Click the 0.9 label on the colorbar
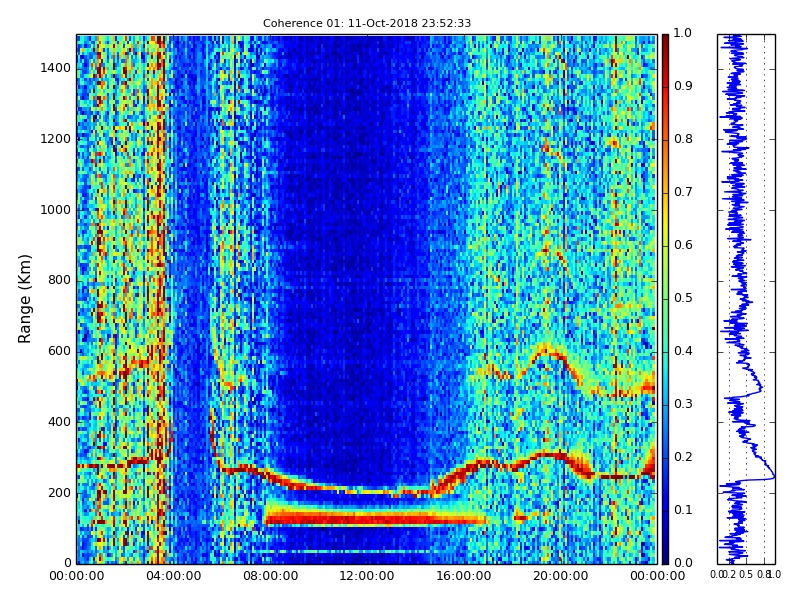 [683, 86]
